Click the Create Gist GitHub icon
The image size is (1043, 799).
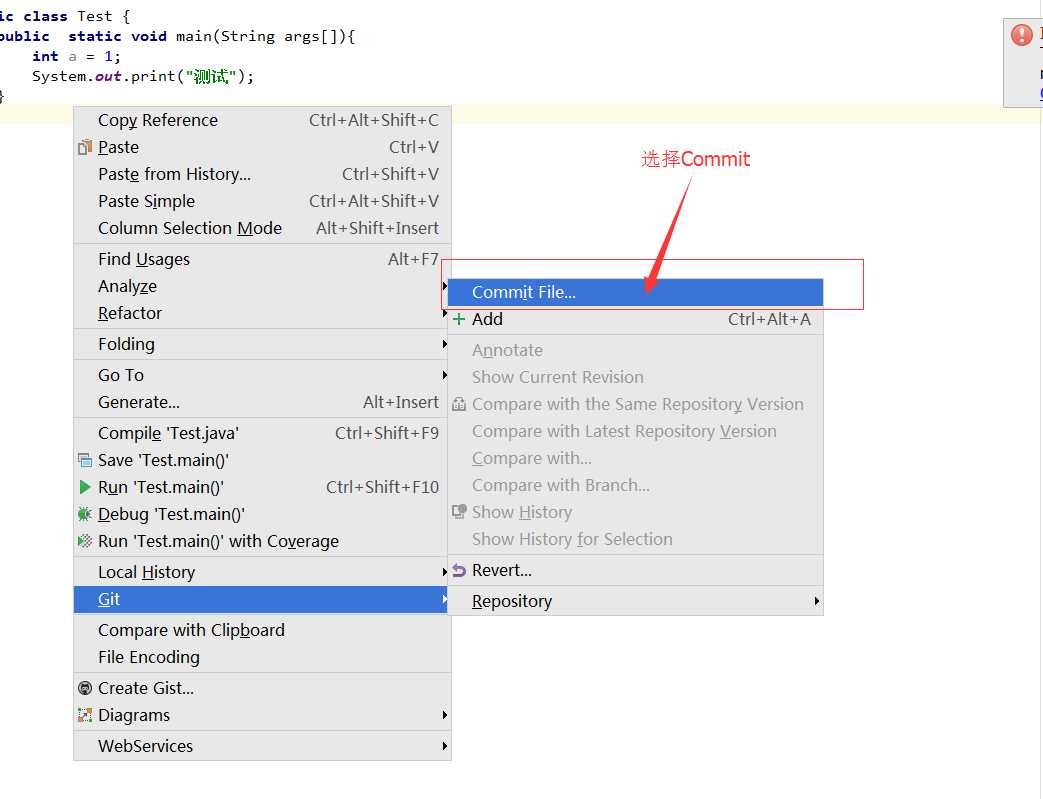84,688
